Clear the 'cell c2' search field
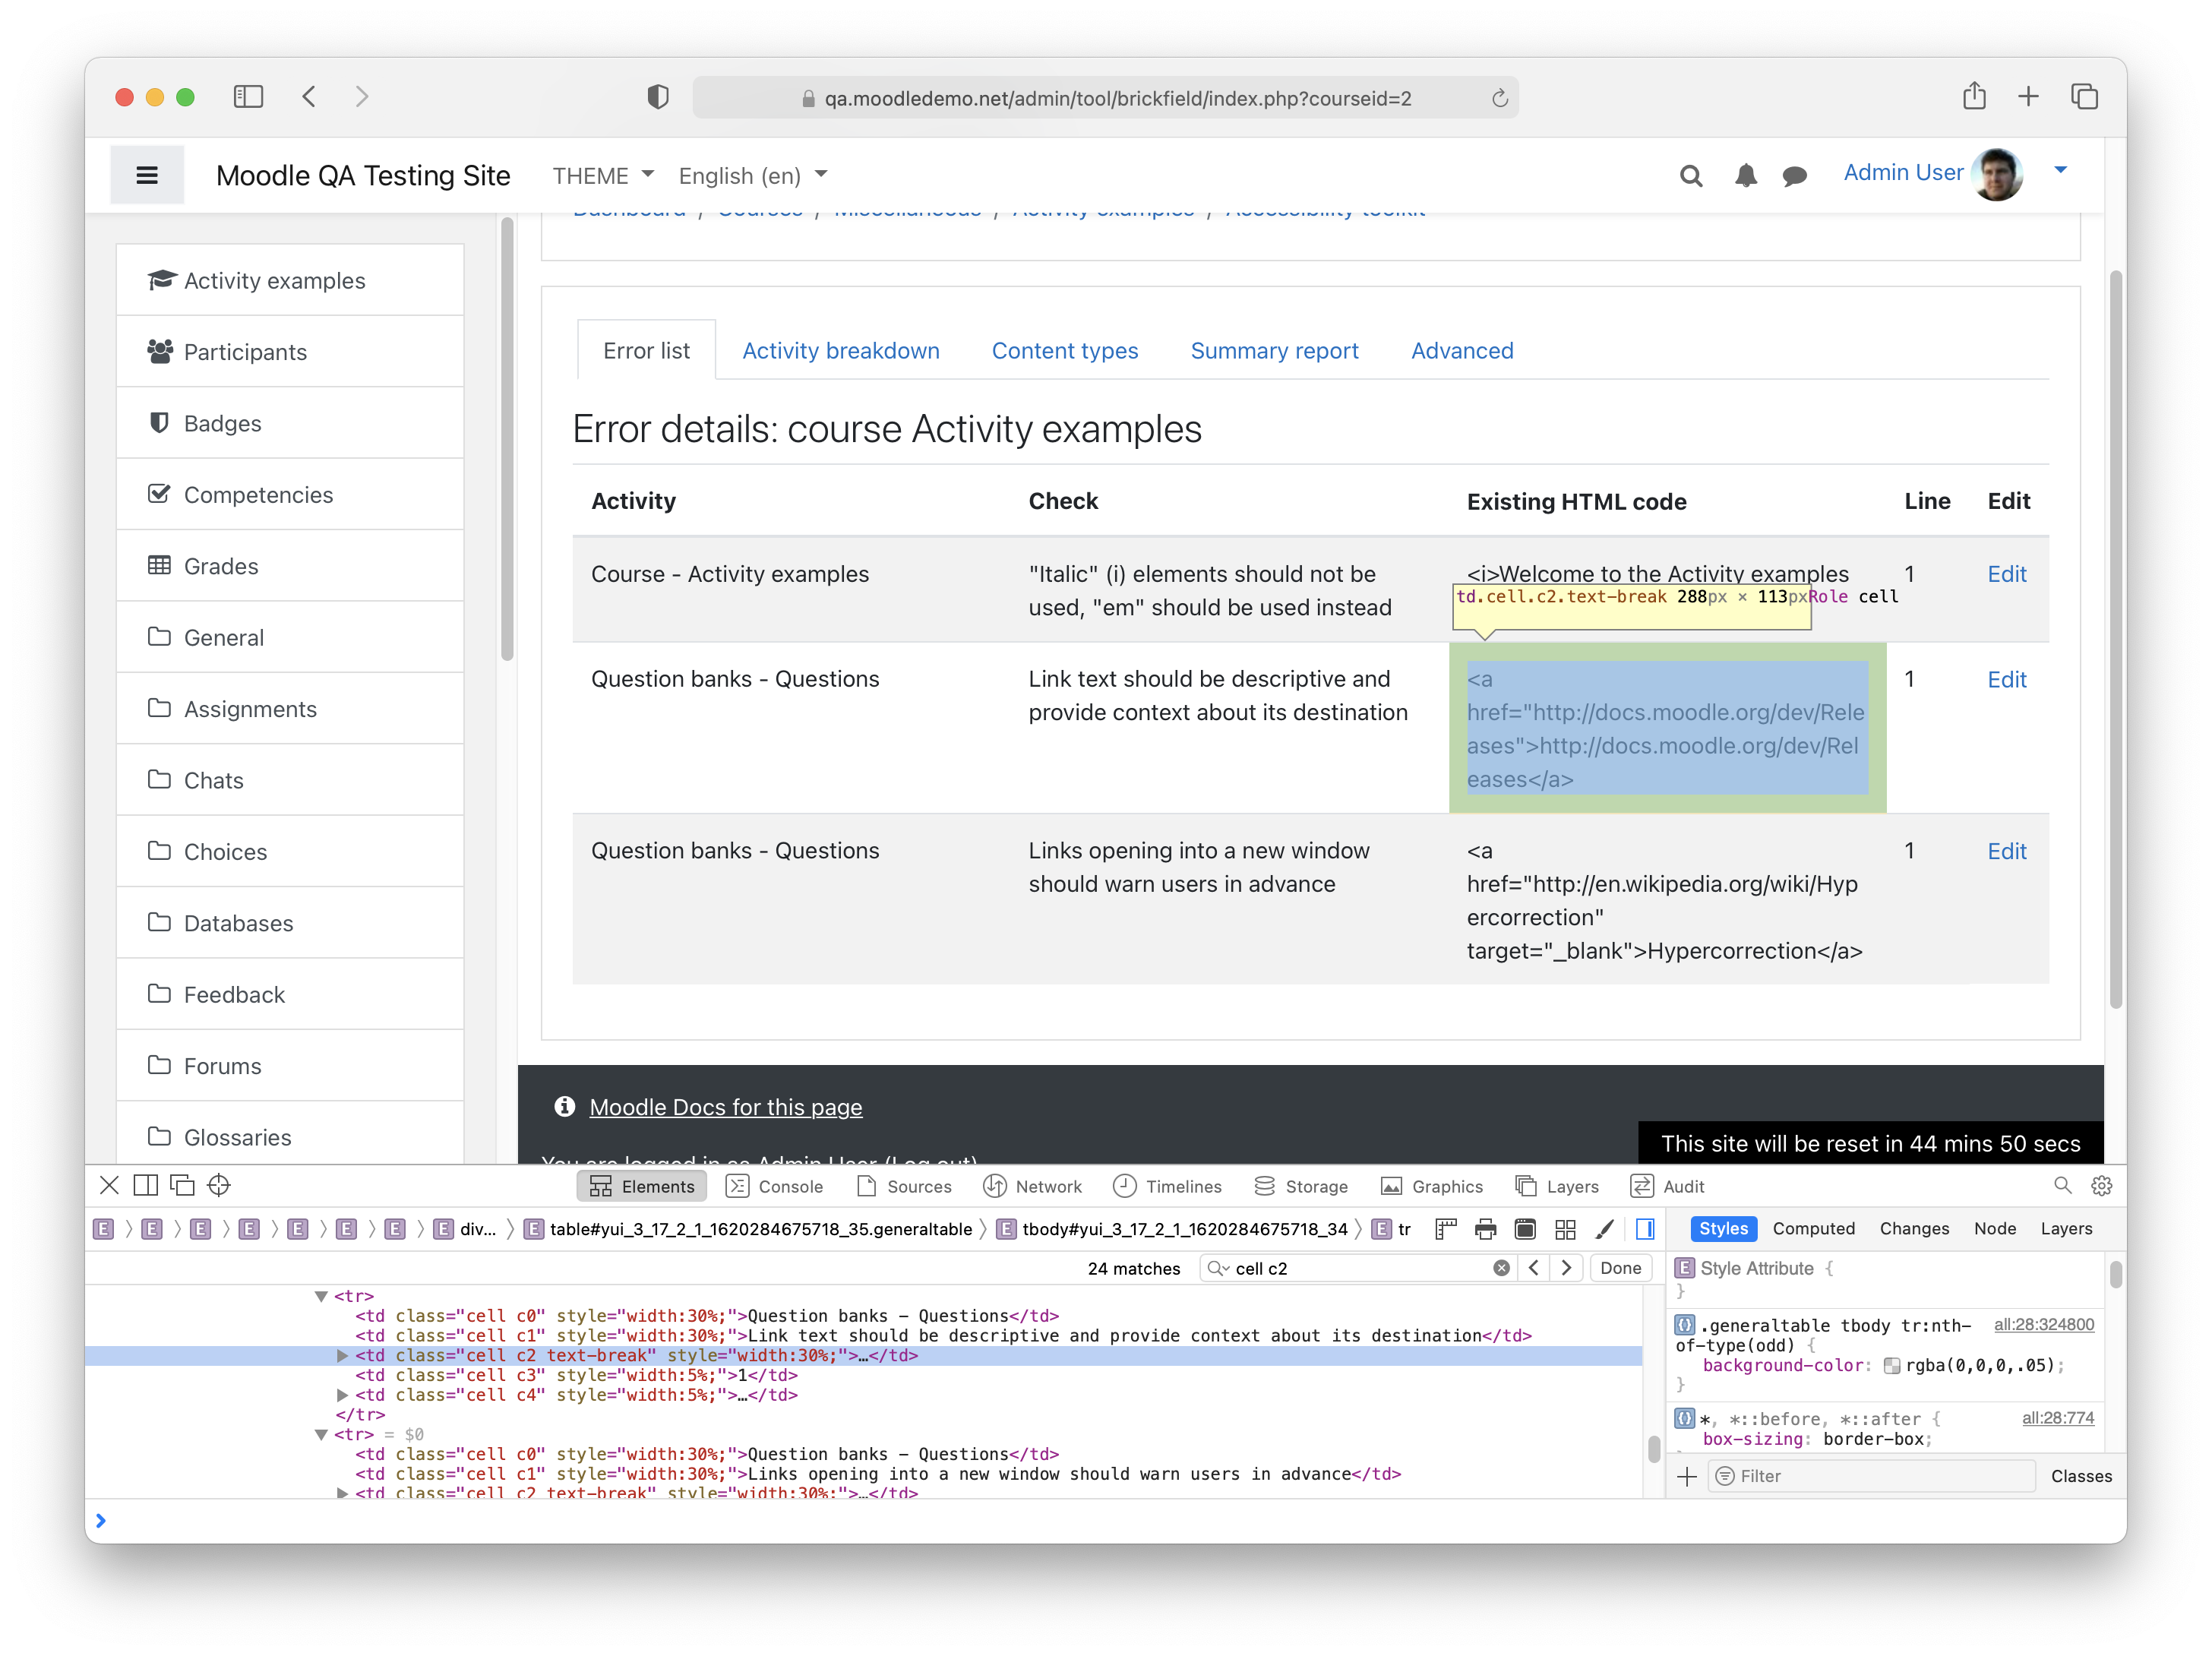 [x=1501, y=1268]
